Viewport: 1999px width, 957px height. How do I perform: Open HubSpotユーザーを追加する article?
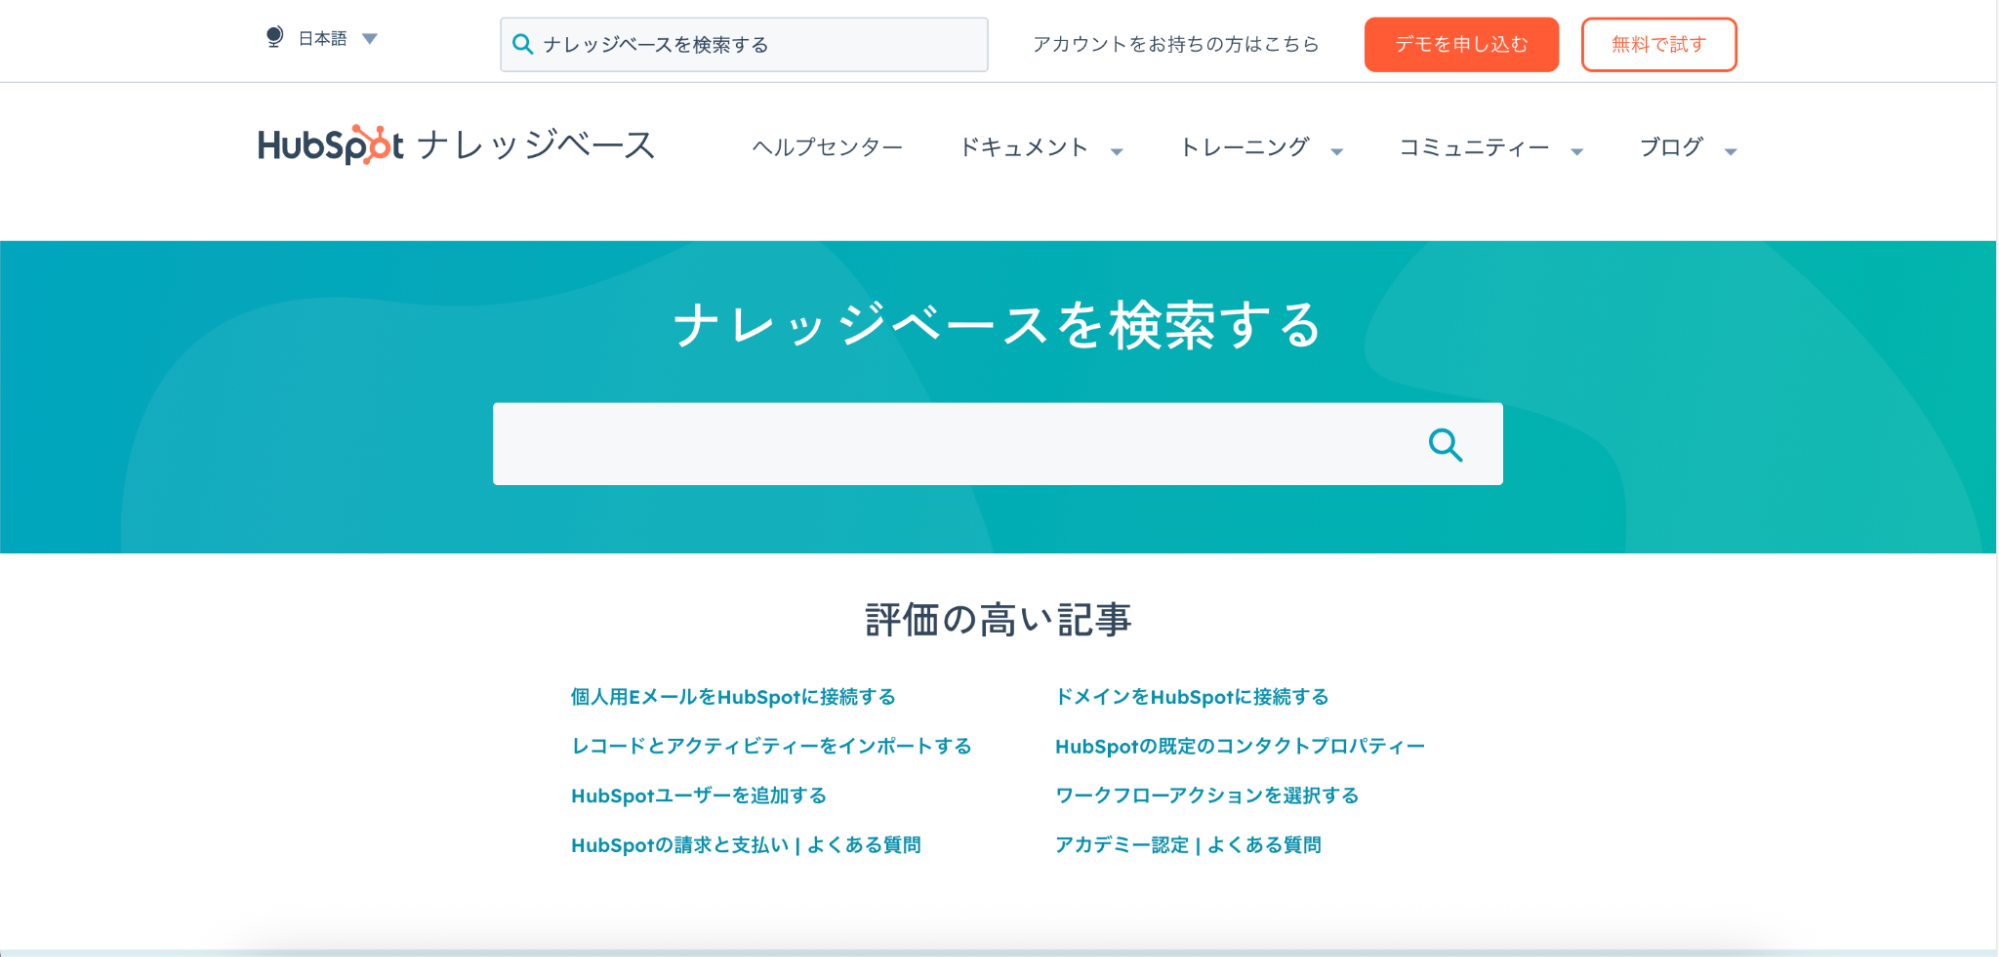click(699, 796)
